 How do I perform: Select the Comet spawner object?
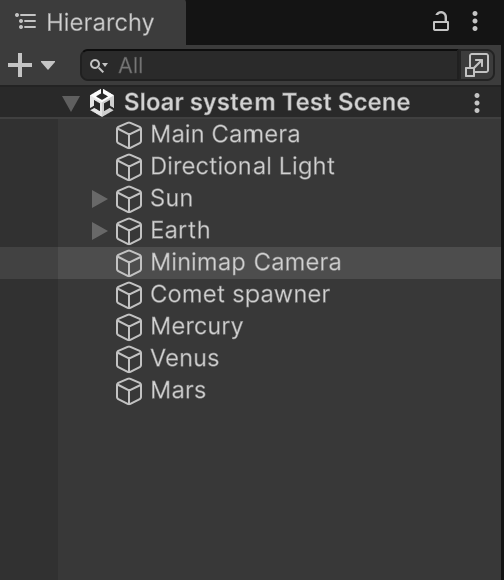pos(240,295)
